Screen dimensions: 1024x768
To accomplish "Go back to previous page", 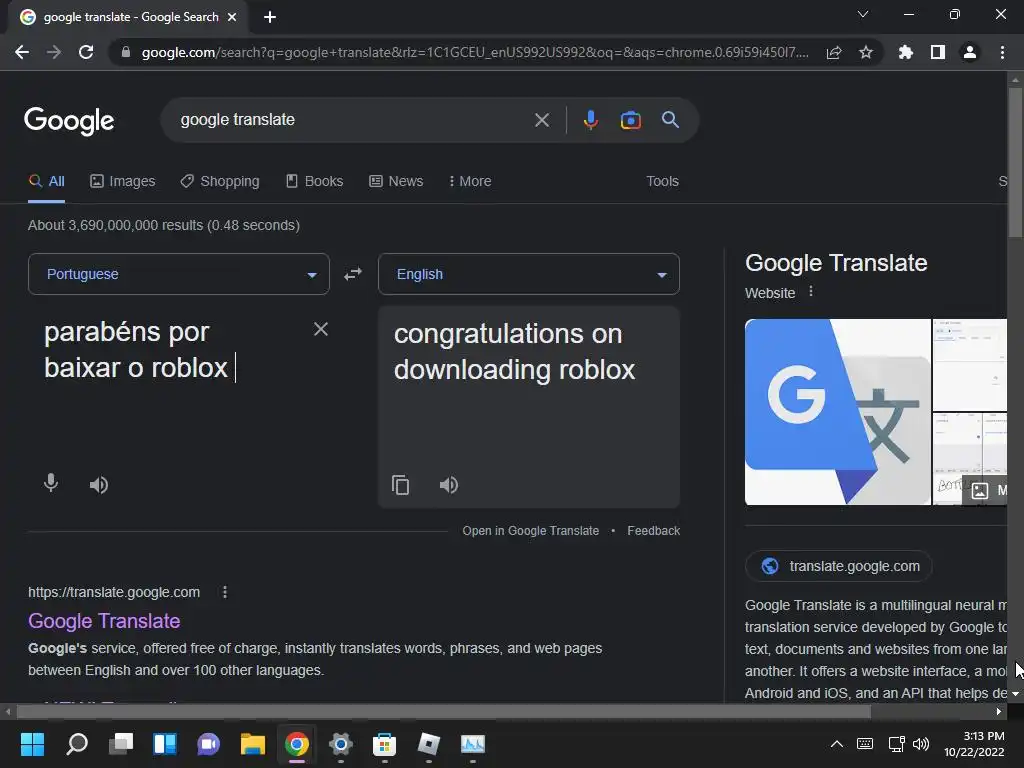I will 22,52.
